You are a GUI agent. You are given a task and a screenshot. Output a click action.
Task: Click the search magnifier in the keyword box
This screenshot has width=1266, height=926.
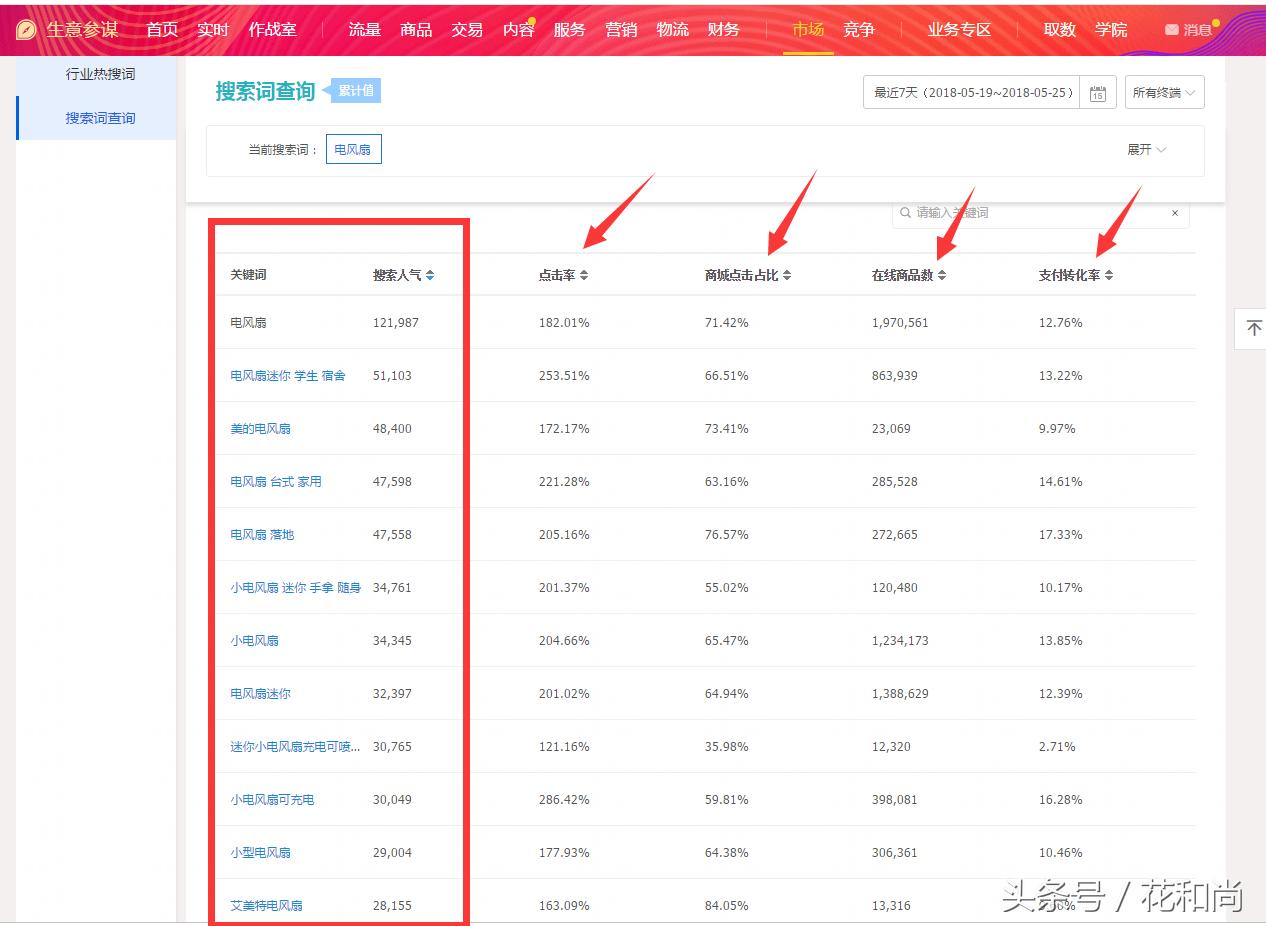905,212
